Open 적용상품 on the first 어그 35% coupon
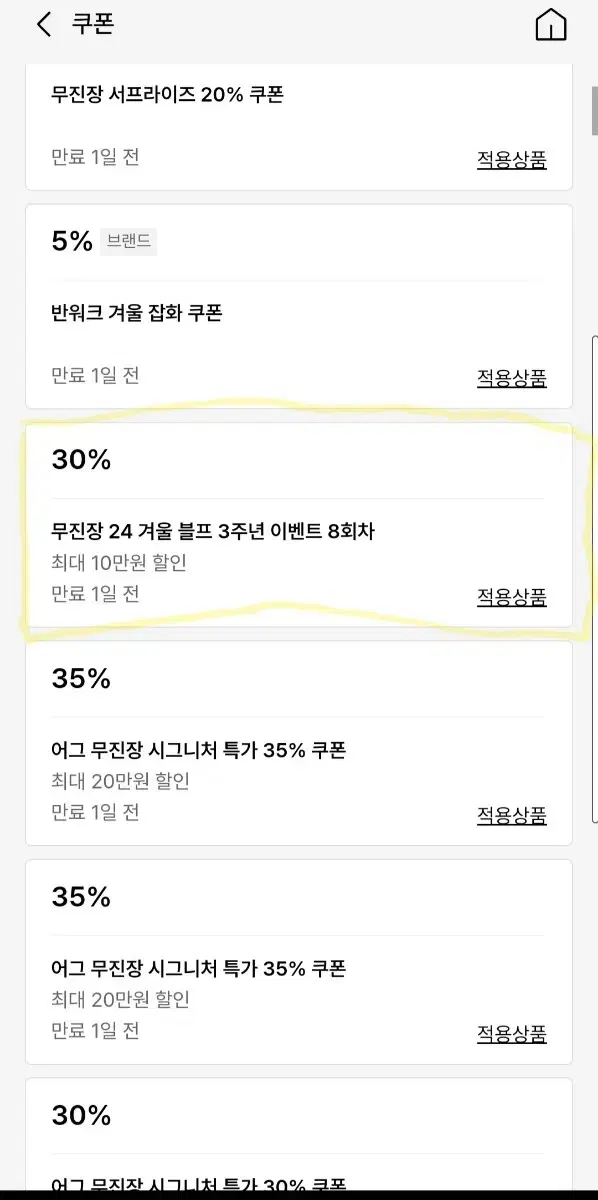This screenshot has height=1200, width=598. [x=511, y=814]
